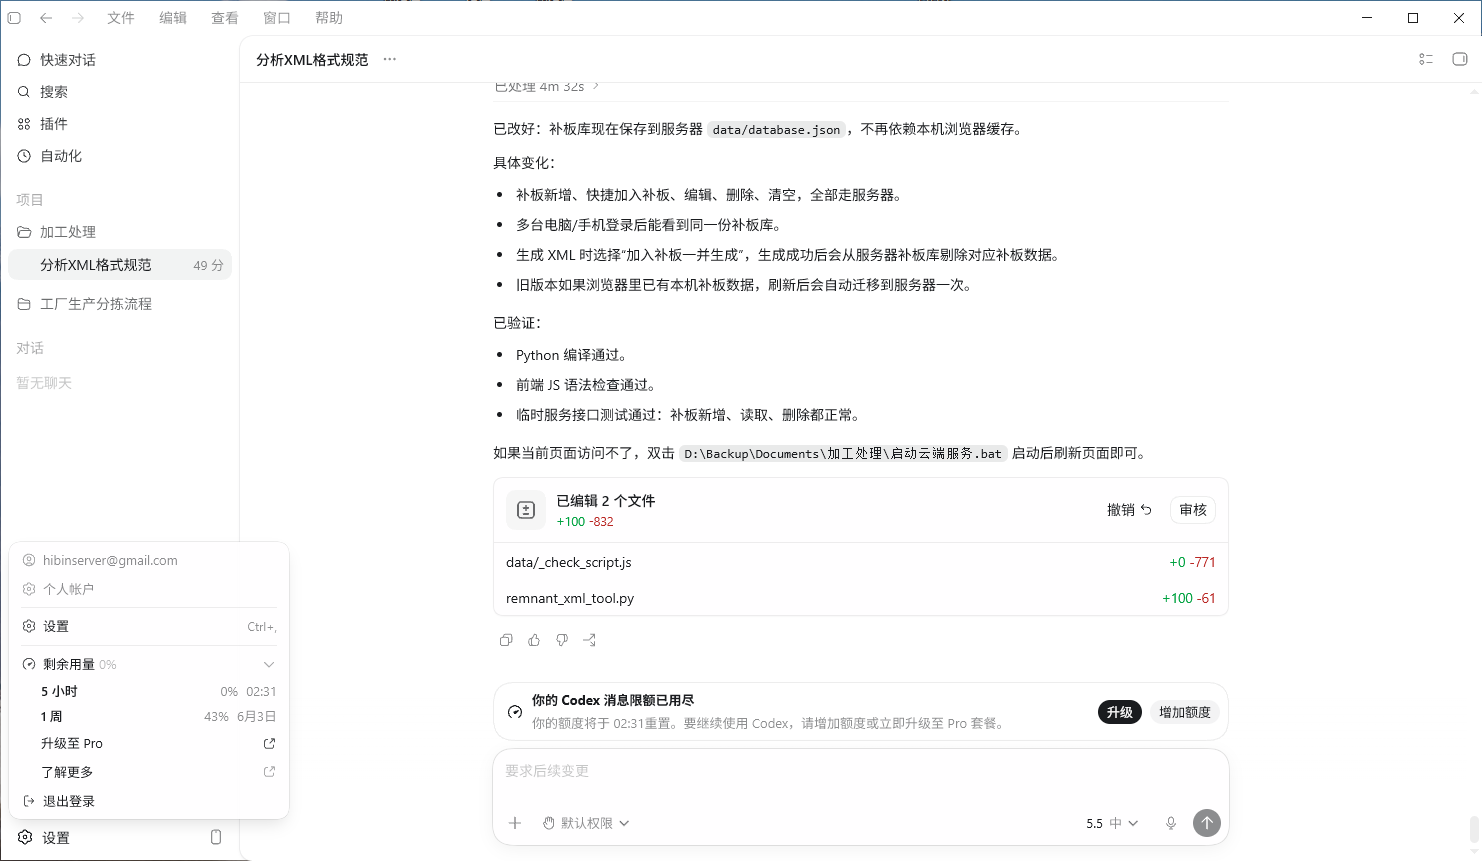
Task: Open the data/_check_script.js file row
Action: tap(861, 562)
